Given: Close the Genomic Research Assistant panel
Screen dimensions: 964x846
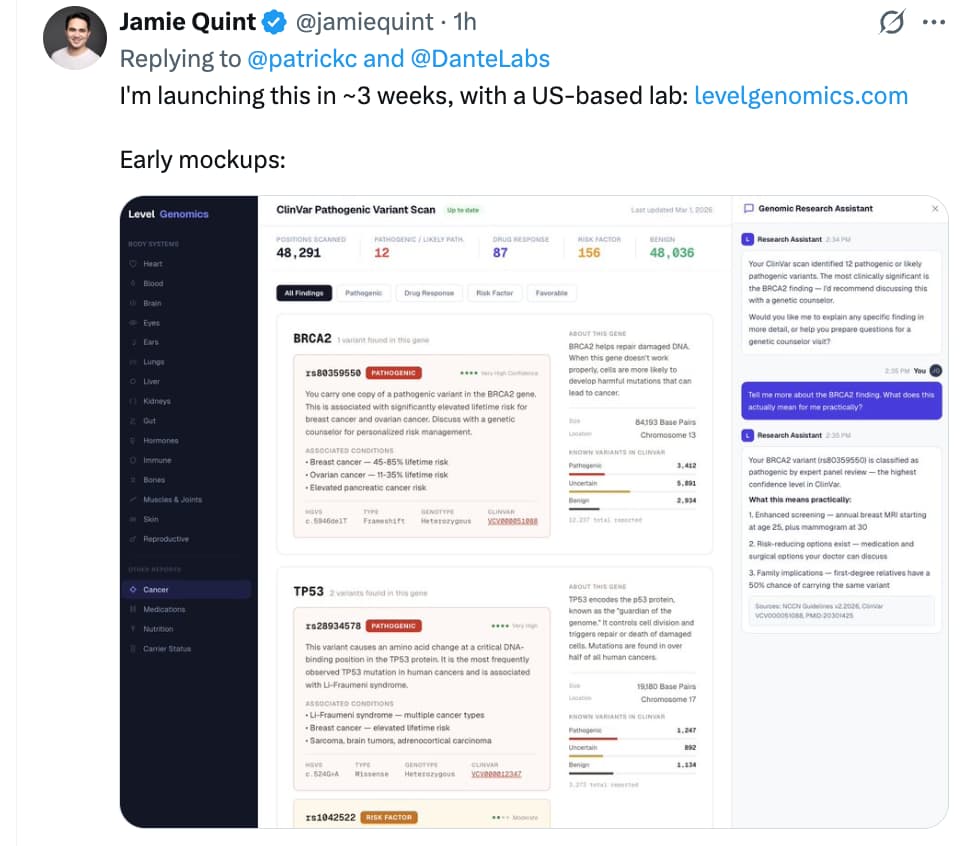Looking at the screenshot, I should (x=935, y=209).
